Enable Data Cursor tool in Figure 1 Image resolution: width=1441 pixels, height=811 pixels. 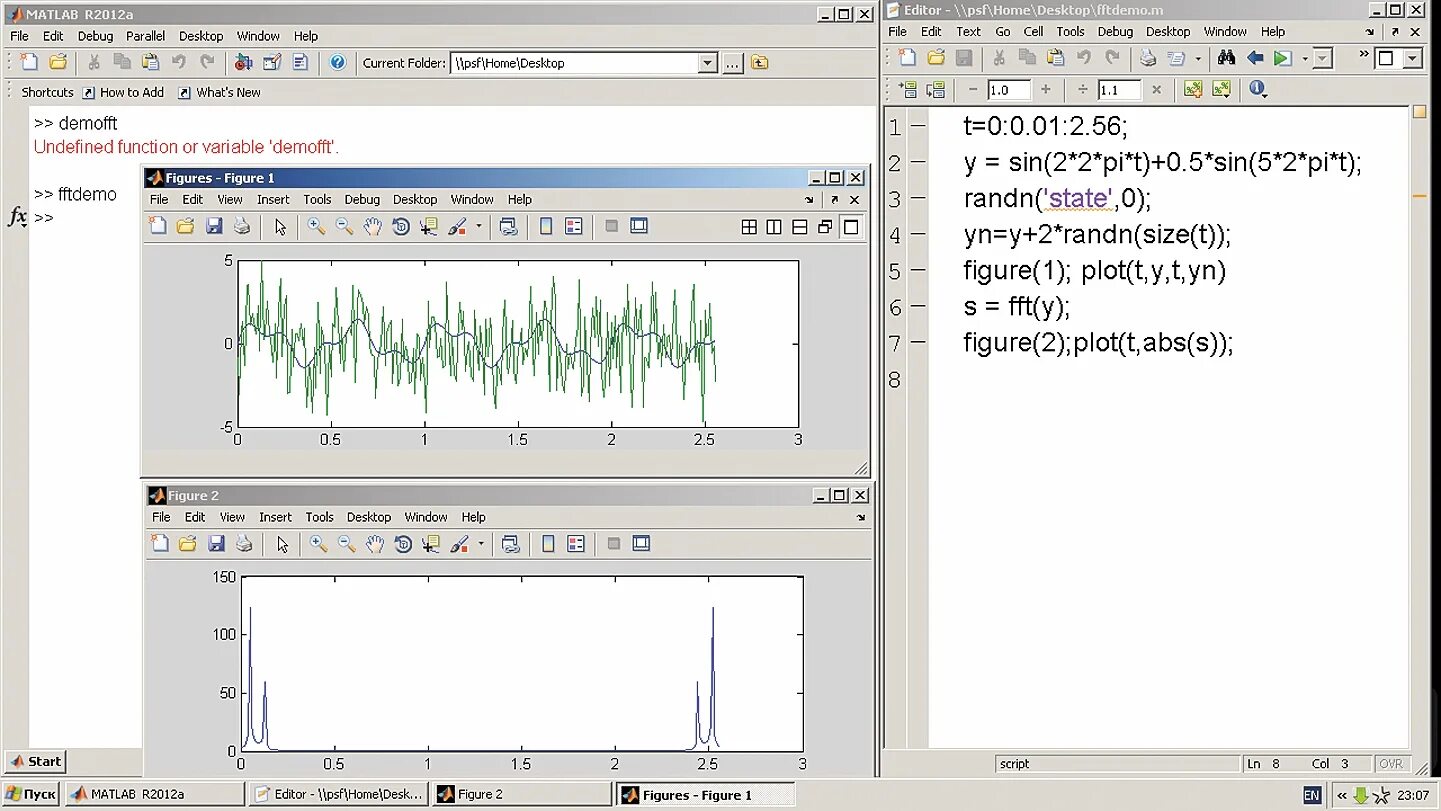click(x=428, y=227)
